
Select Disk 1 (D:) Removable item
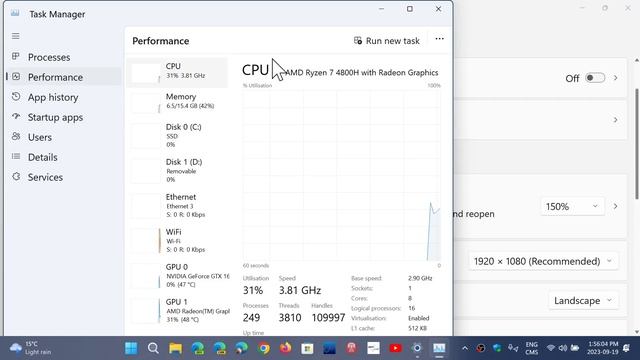[x=177, y=170]
